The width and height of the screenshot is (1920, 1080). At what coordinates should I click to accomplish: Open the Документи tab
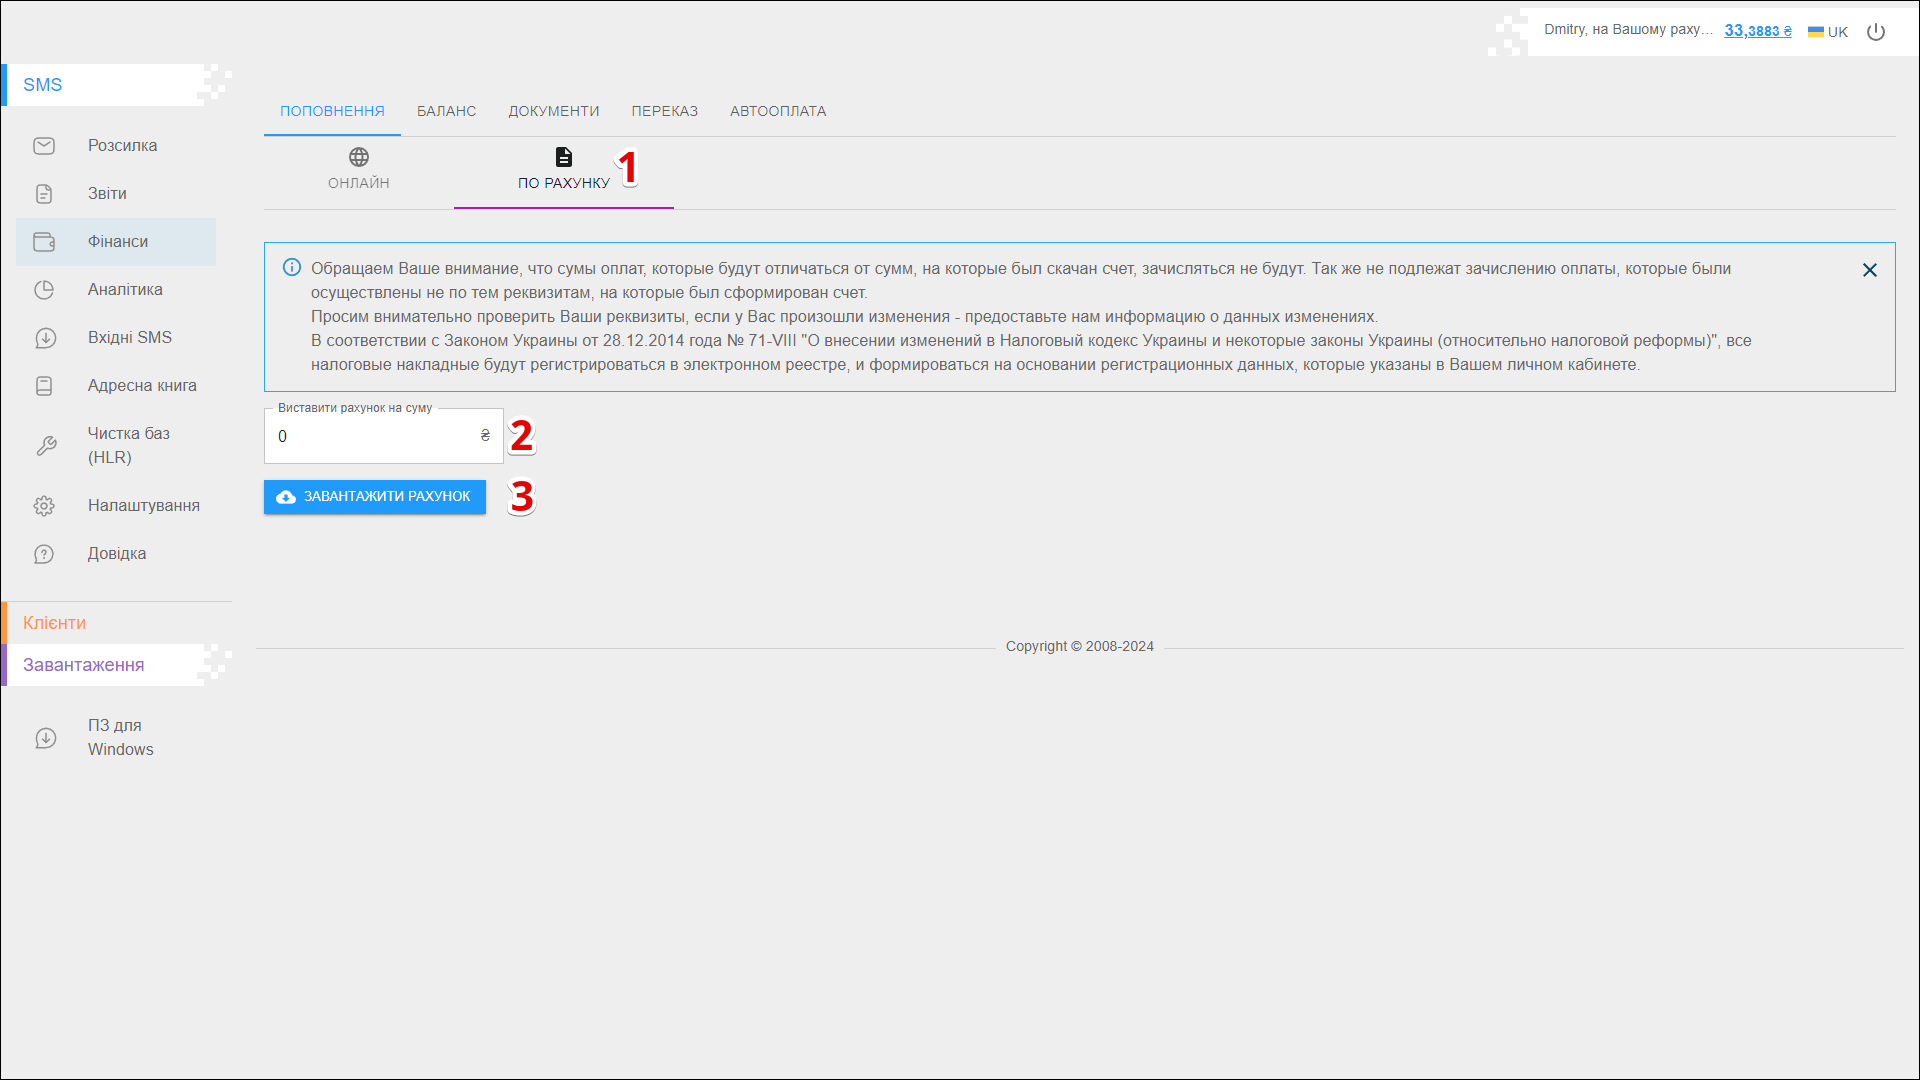click(553, 111)
